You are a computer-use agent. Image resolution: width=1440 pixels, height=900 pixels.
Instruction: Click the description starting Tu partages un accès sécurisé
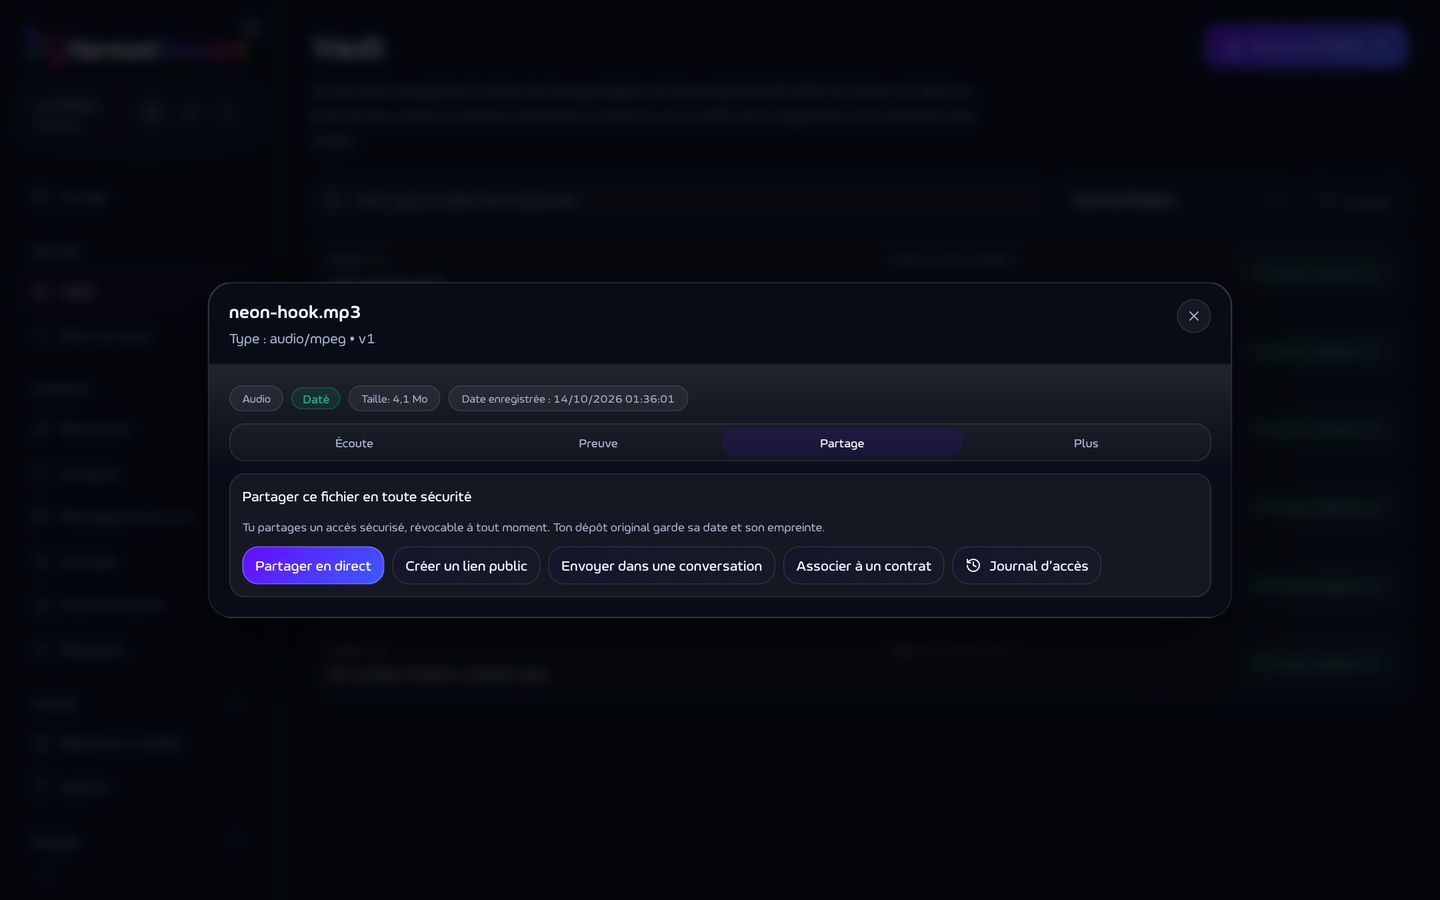tap(533, 527)
